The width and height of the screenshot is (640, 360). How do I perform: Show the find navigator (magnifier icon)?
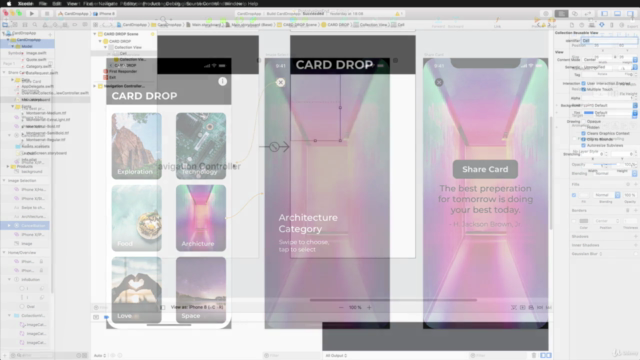[x=35, y=25]
